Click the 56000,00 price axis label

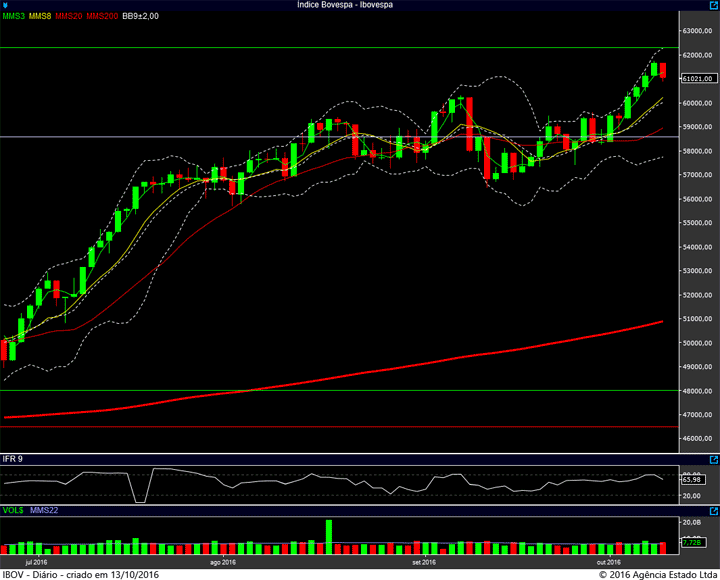pos(698,199)
